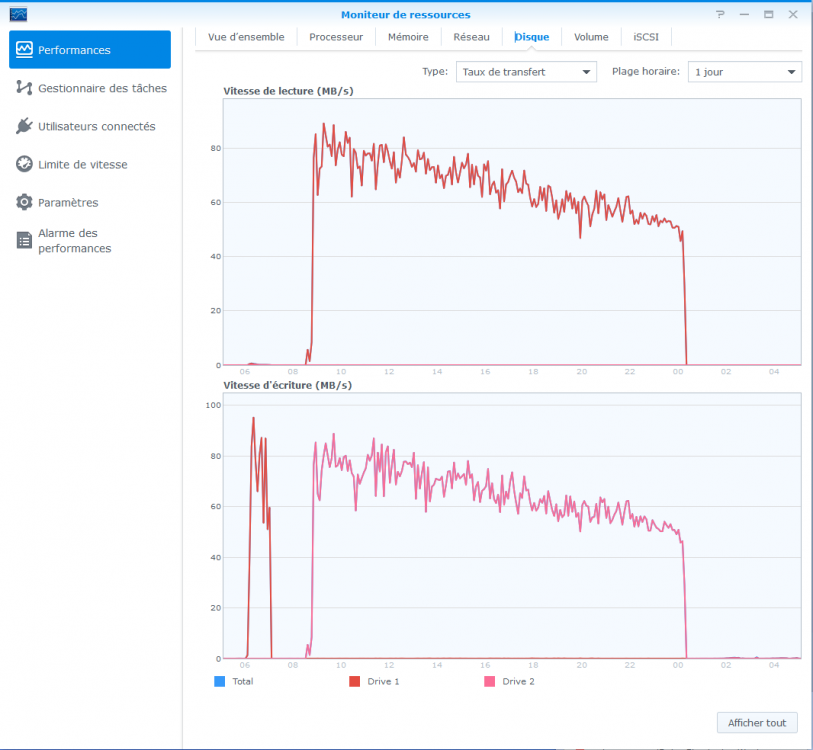This screenshot has width=813, height=750.
Task: Open the Plage horaire dropdown 1 jour
Action: [744, 72]
